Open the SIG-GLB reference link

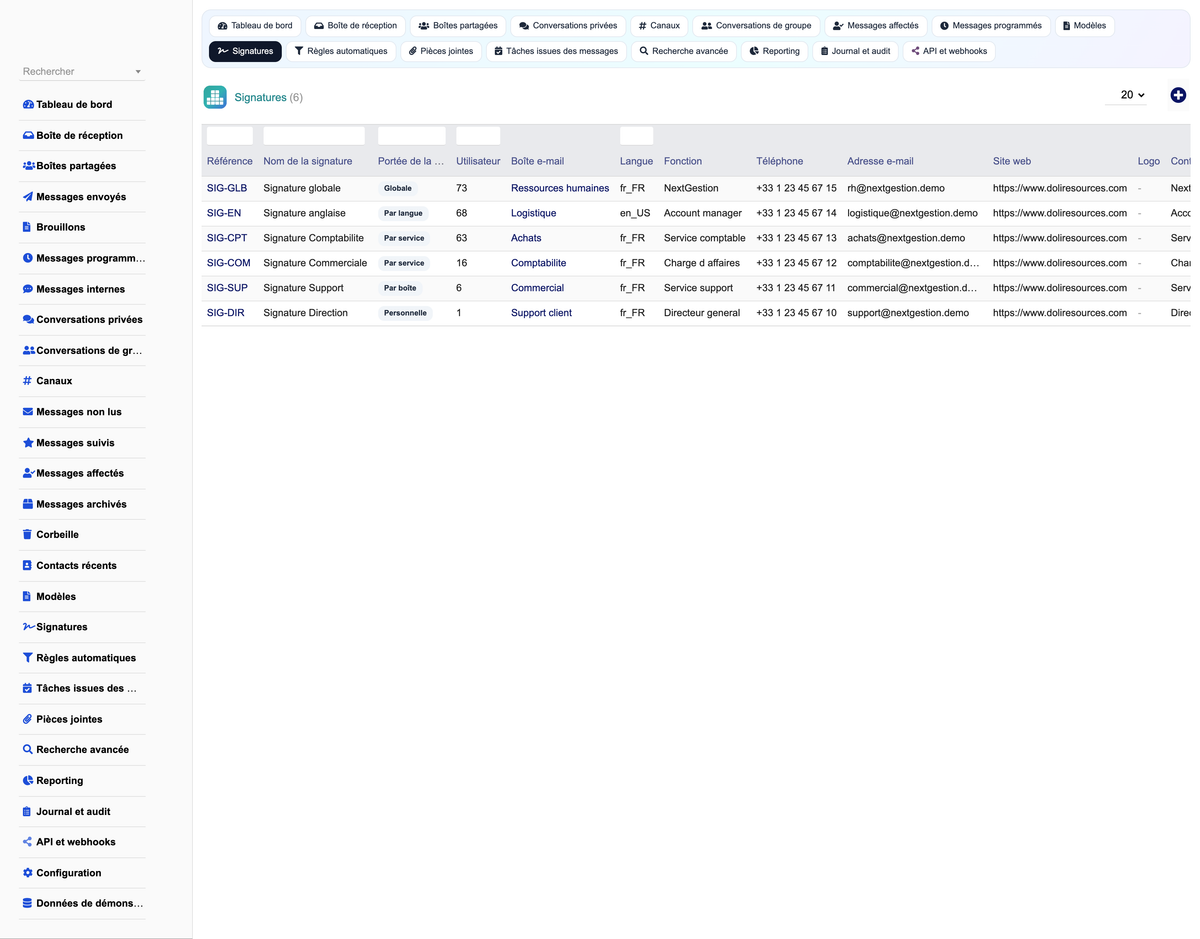227,188
